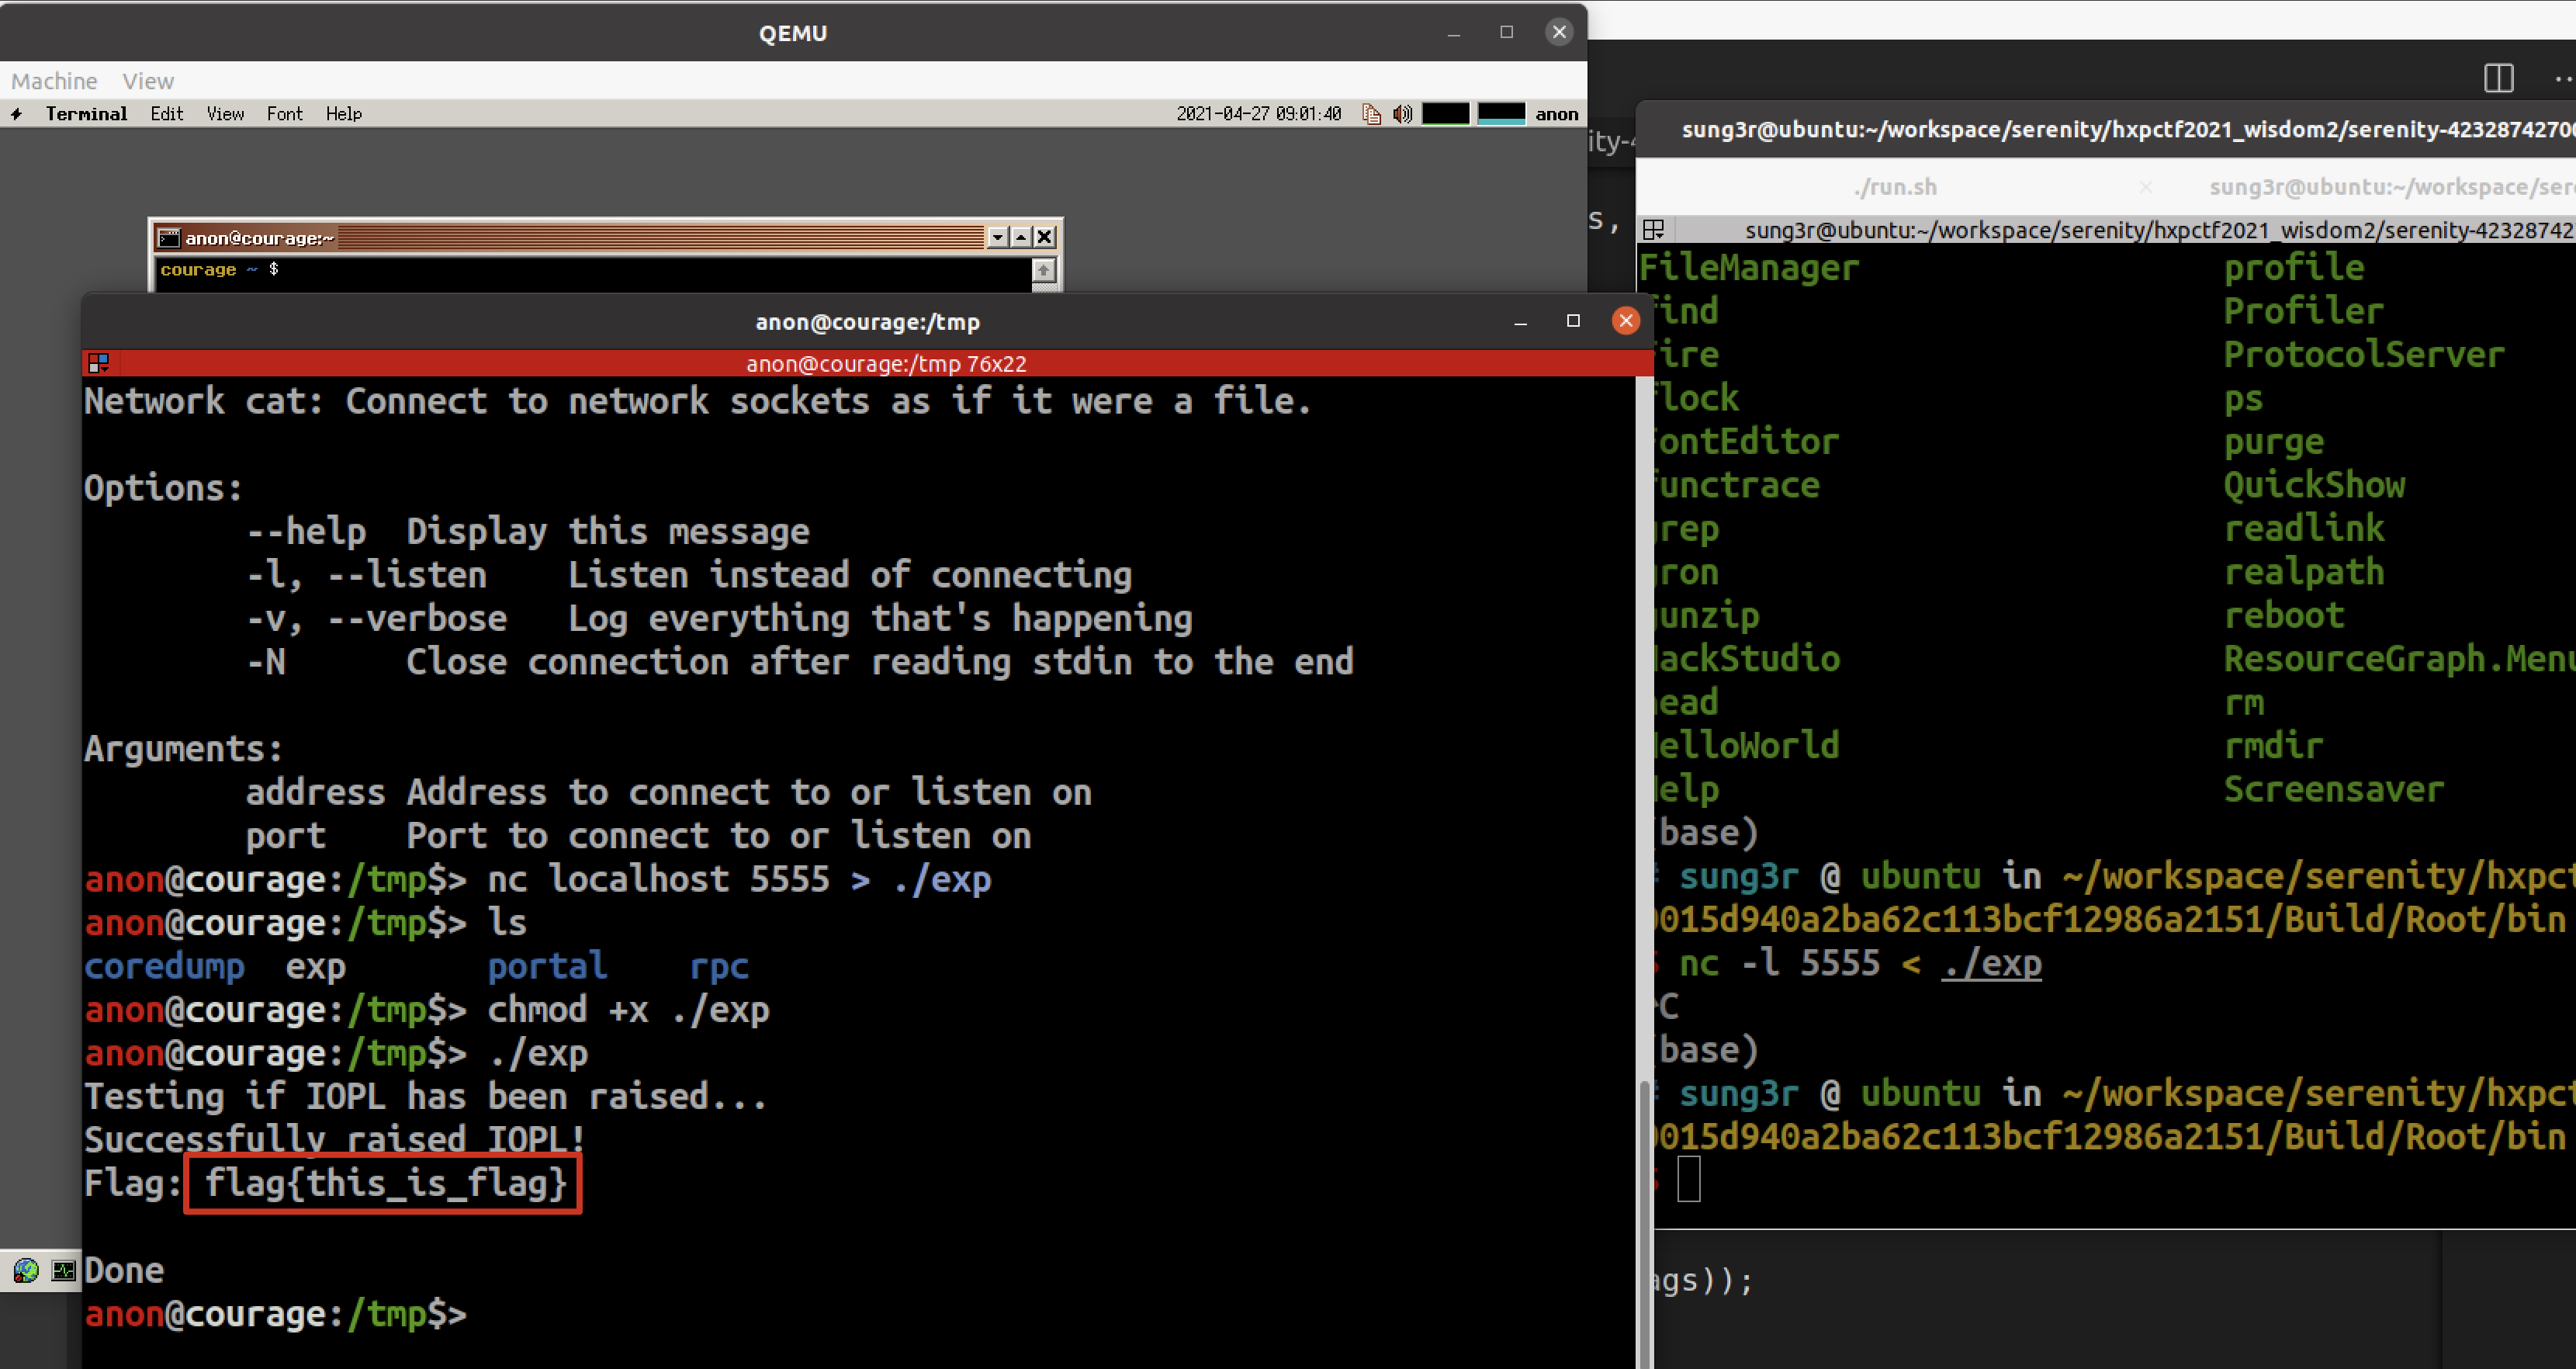Click the browser icon in Serenity taskbar
2576x1369 pixels.
[x=26, y=1270]
